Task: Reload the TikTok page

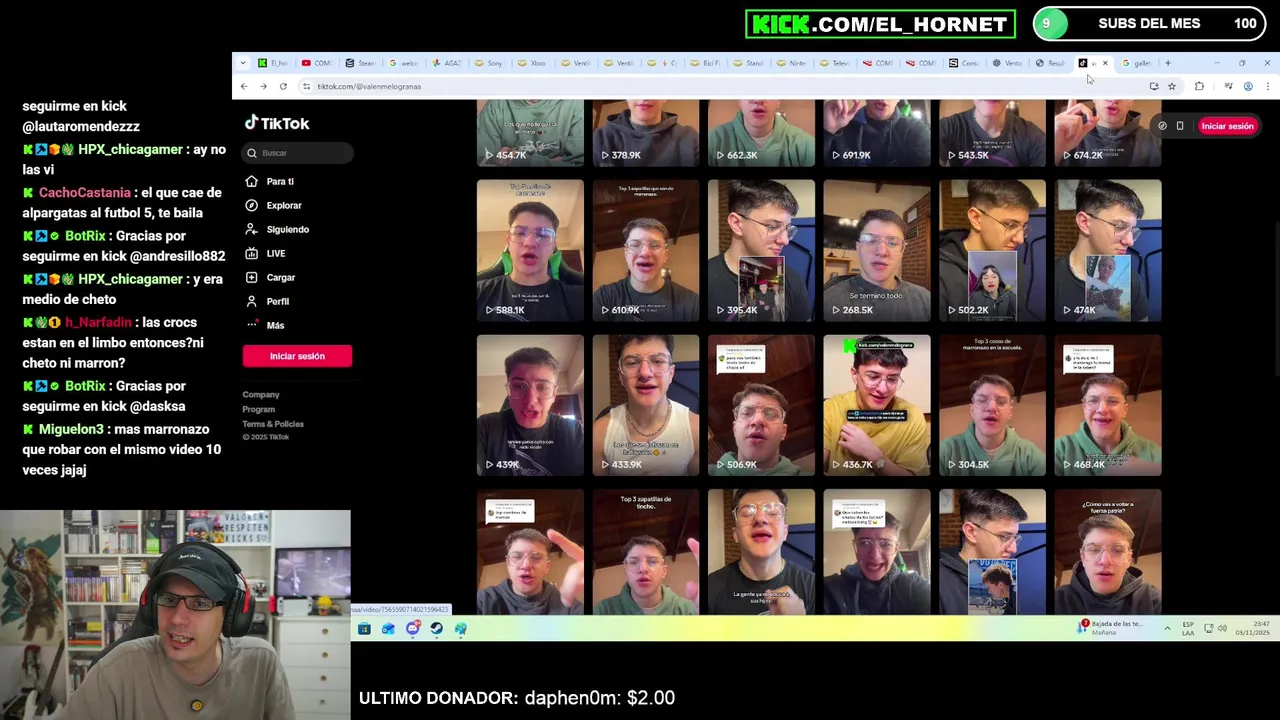Action: [283, 86]
